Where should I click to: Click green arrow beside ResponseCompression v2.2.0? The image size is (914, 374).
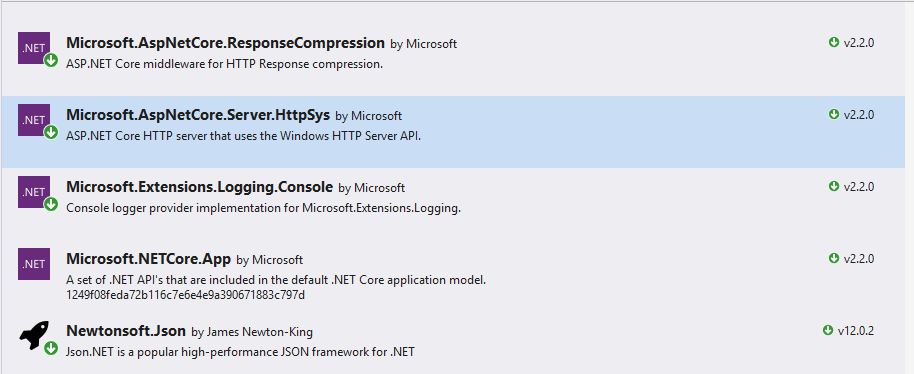(834, 43)
